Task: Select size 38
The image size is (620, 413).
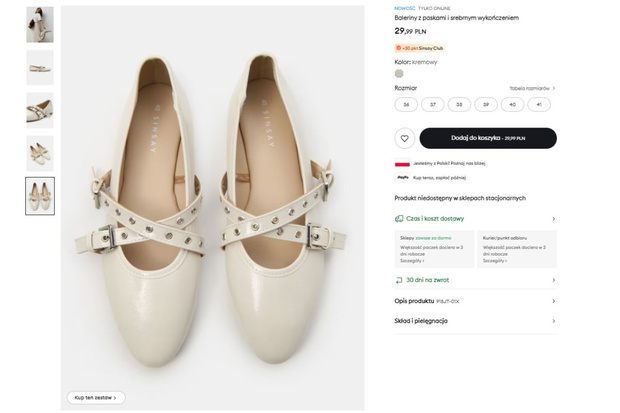Action: coord(459,105)
